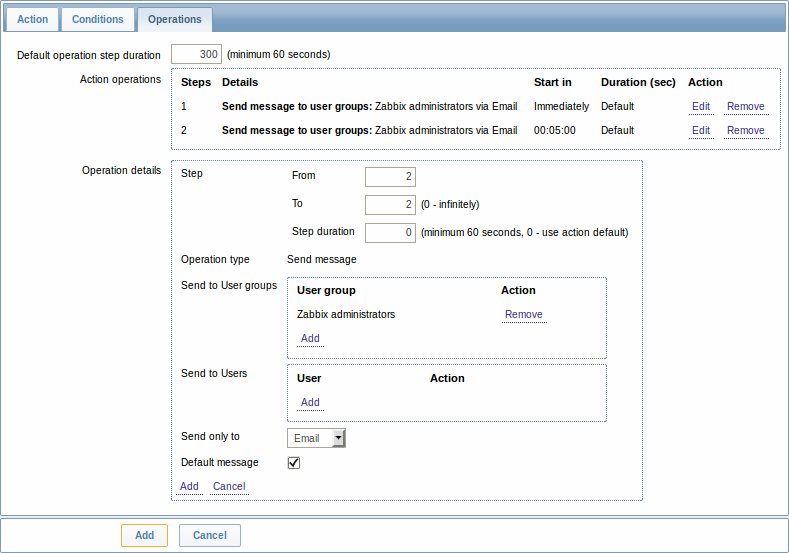
Task: Click the 'Start in' column header
Action: [553, 83]
